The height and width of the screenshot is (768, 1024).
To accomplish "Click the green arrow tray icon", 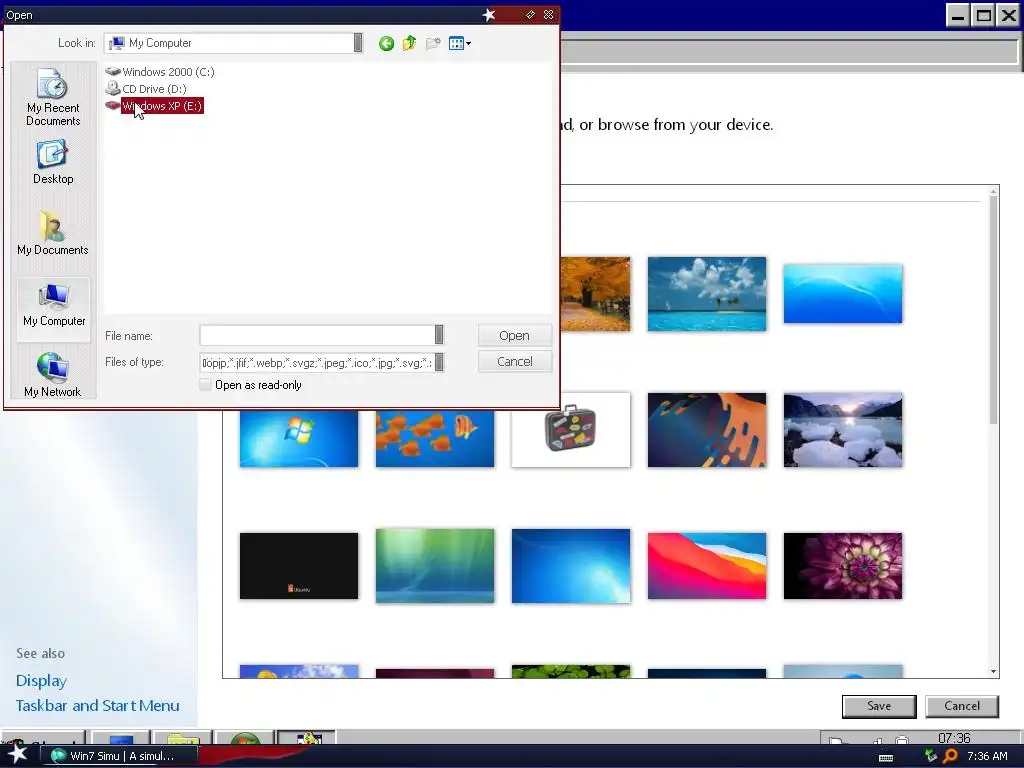I will click(x=931, y=756).
